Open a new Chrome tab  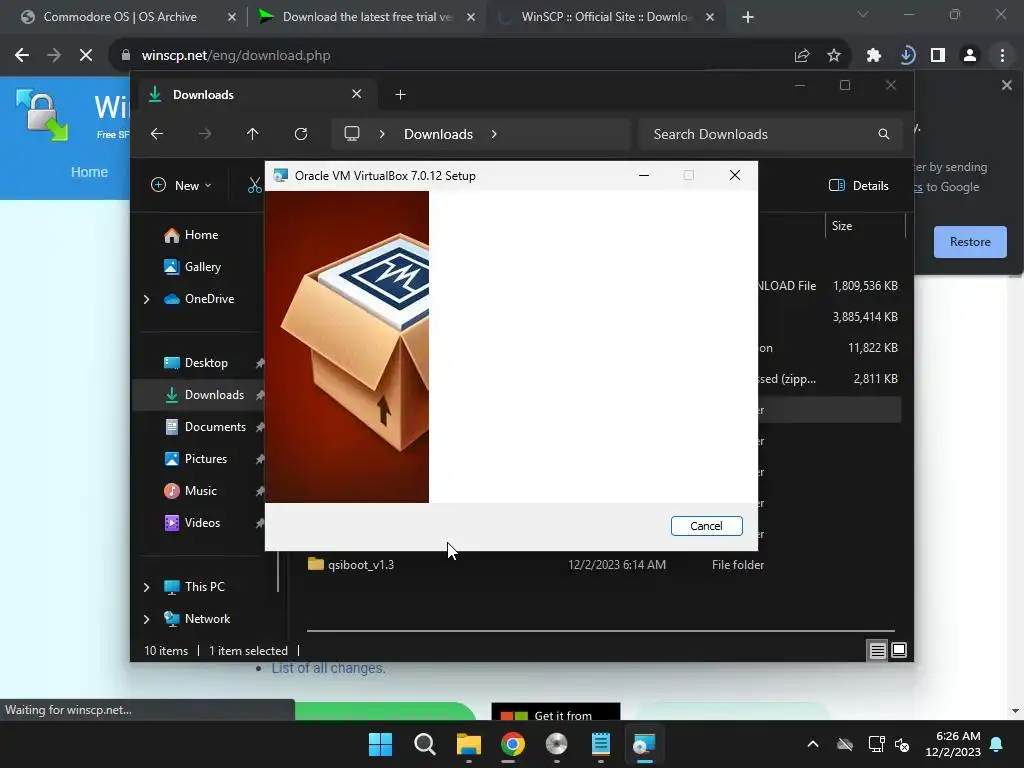[x=748, y=18]
